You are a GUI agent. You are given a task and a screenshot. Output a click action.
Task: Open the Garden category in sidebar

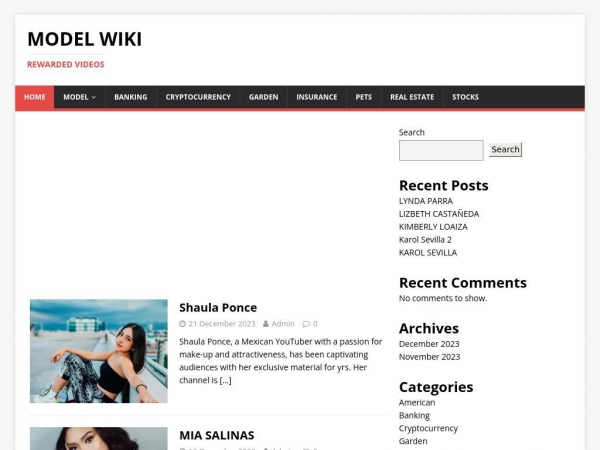click(x=413, y=441)
